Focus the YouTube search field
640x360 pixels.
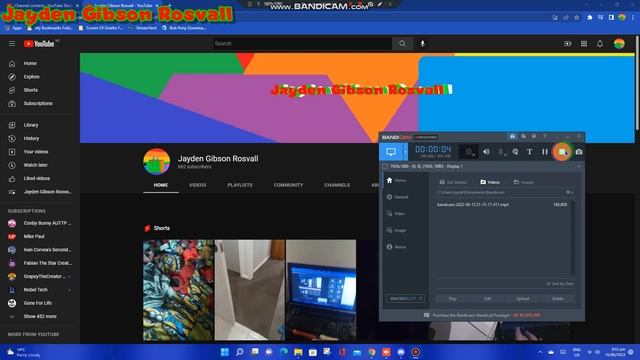pyautogui.click(x=302, y=44)
